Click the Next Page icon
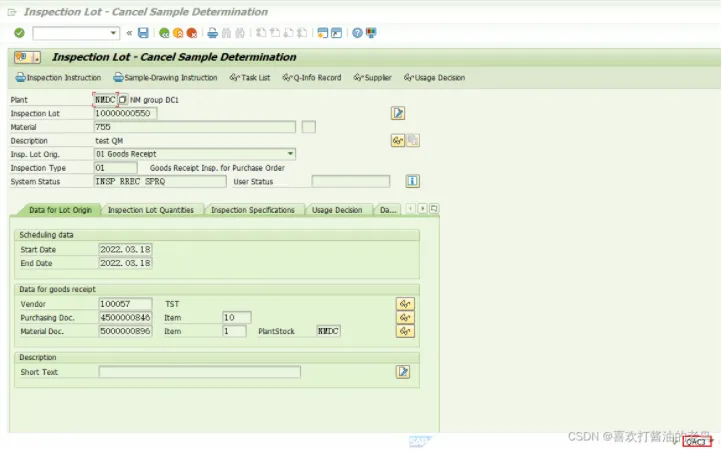 click(x=289, y=33)
